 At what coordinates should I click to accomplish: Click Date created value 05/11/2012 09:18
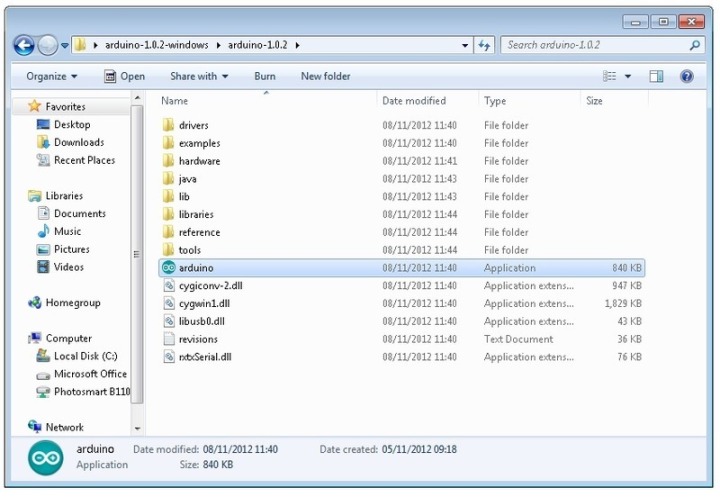point(419,450)
